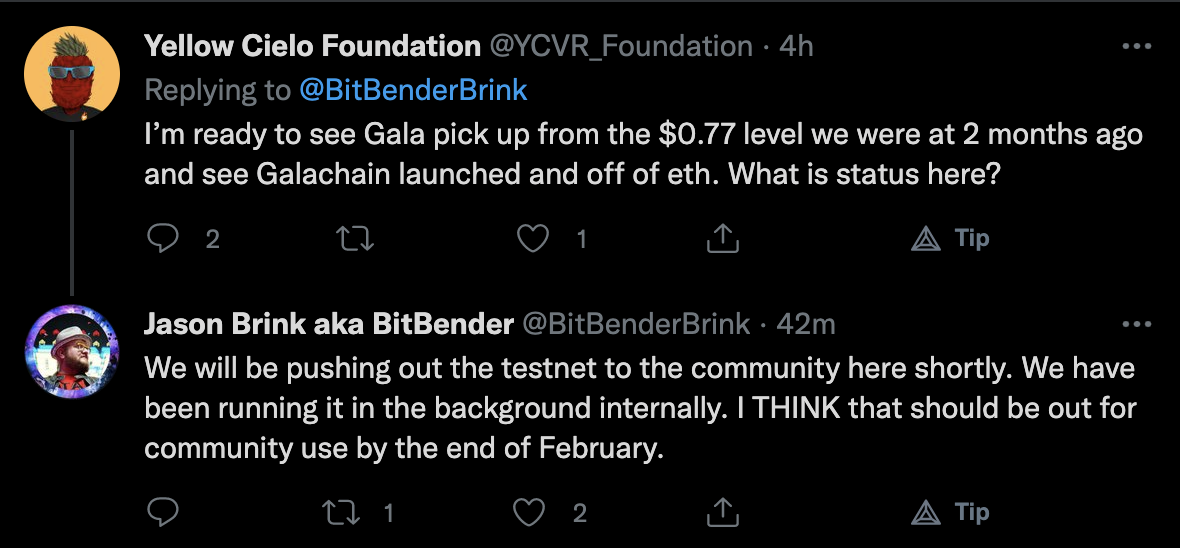Open the @BitBenderBrink mention link
Image resolution: width=1180 pixels, height=548 pixels.
tap(413, 91)
